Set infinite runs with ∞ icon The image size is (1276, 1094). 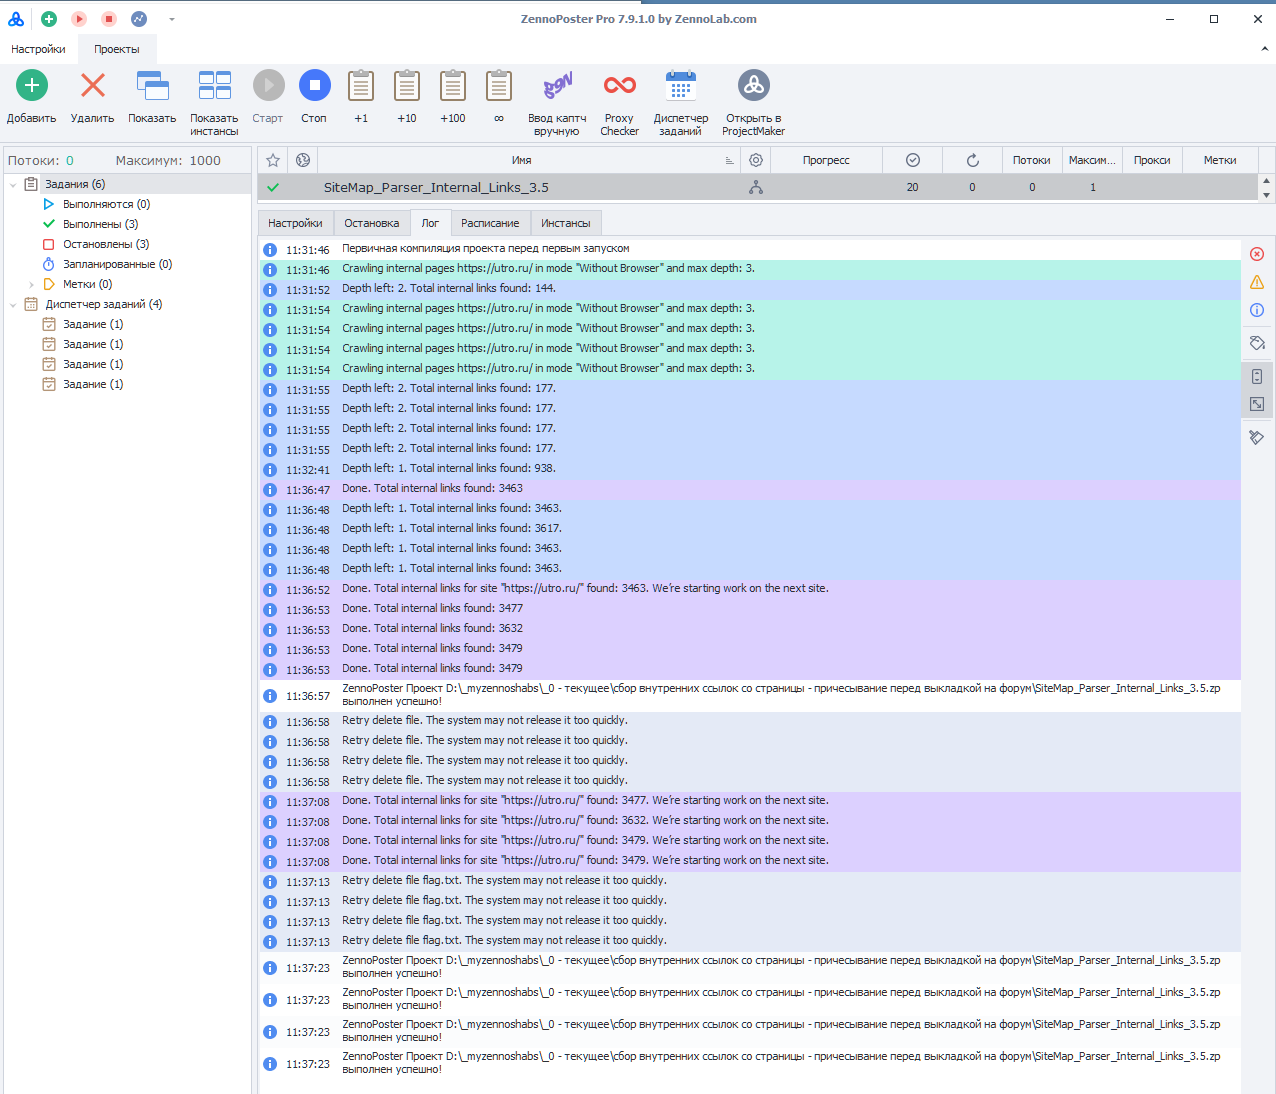click(x=499, y=86)
